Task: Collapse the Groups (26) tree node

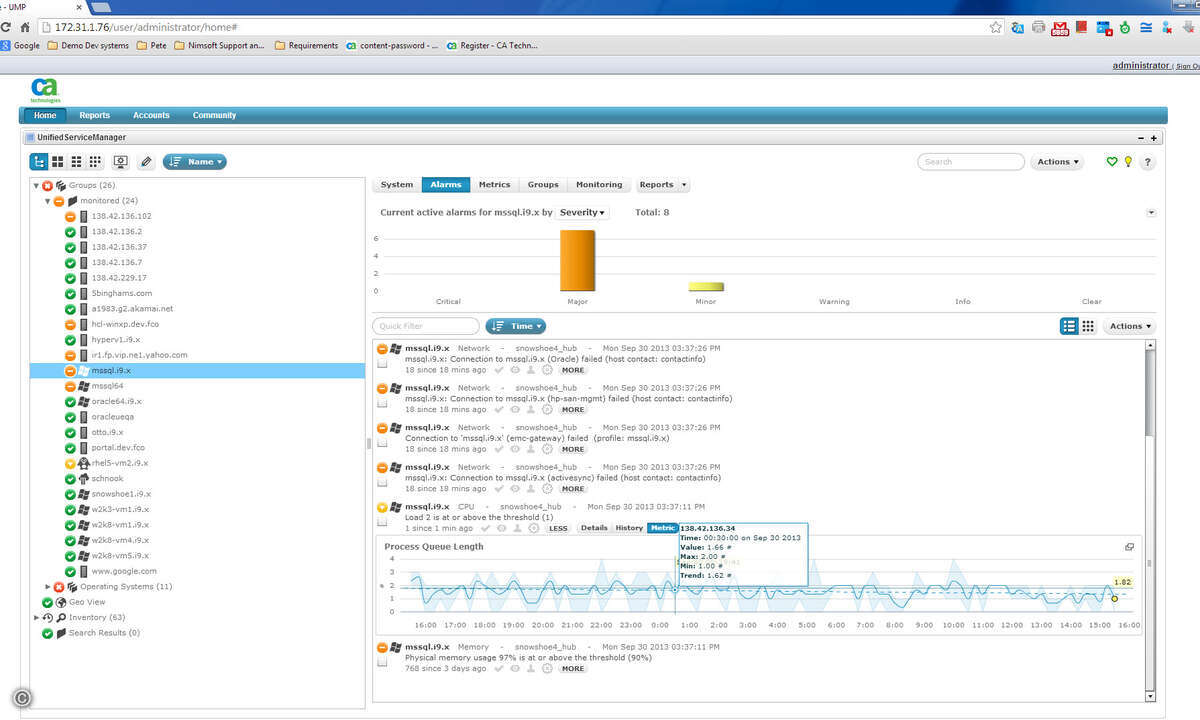Action: [37, 185]
